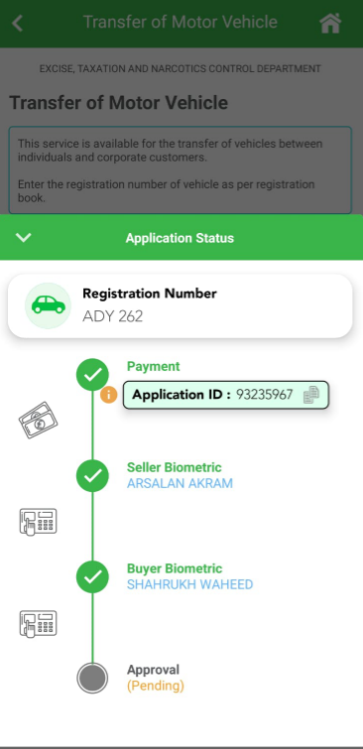This screenshot has height=749, width=363.
Task: Open the home icon in header
Action: coord(331,23)
